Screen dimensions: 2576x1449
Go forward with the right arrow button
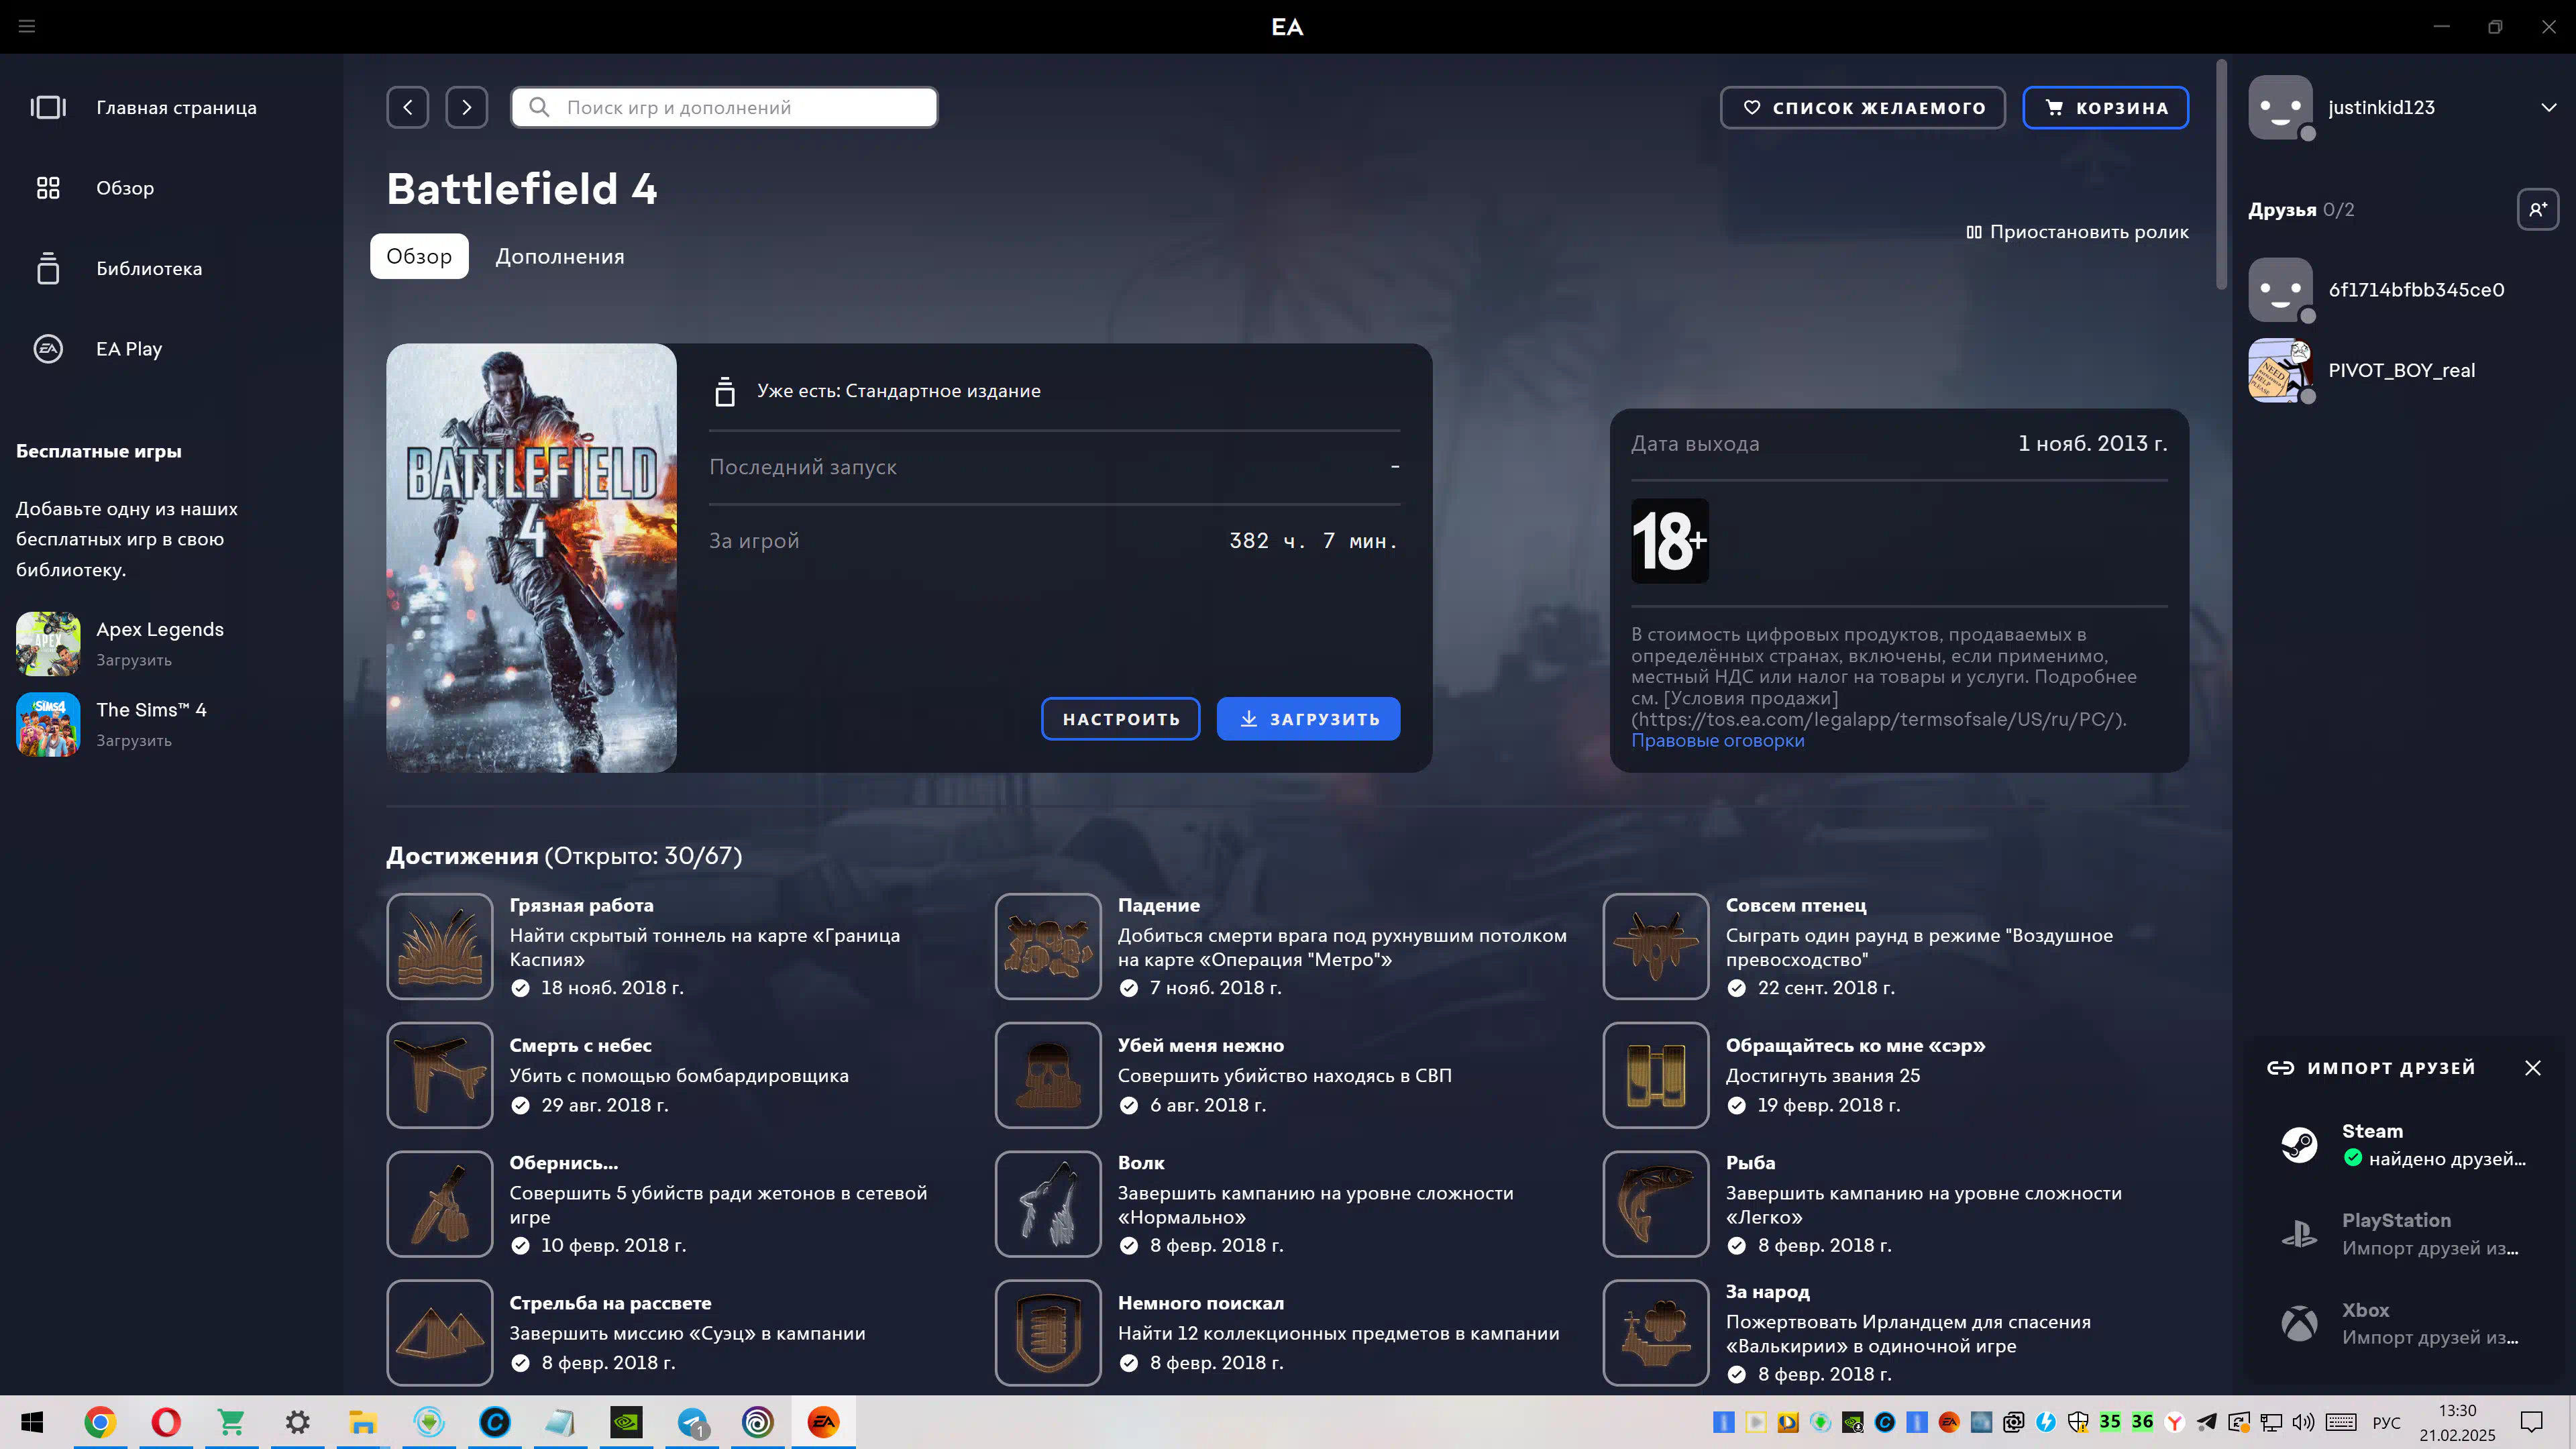[x=466, y=107]
